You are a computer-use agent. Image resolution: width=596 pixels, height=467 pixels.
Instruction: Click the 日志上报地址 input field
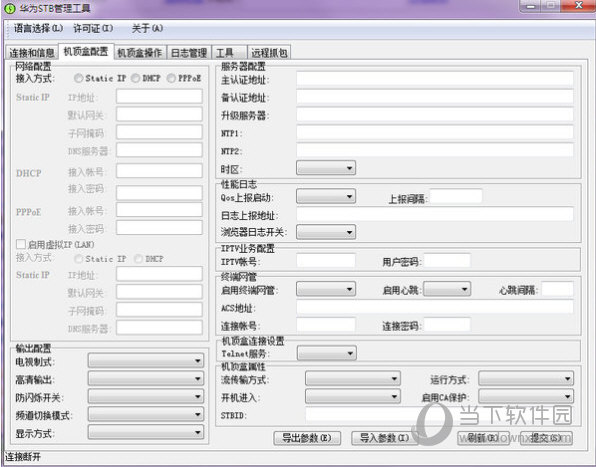coord(435,214)
